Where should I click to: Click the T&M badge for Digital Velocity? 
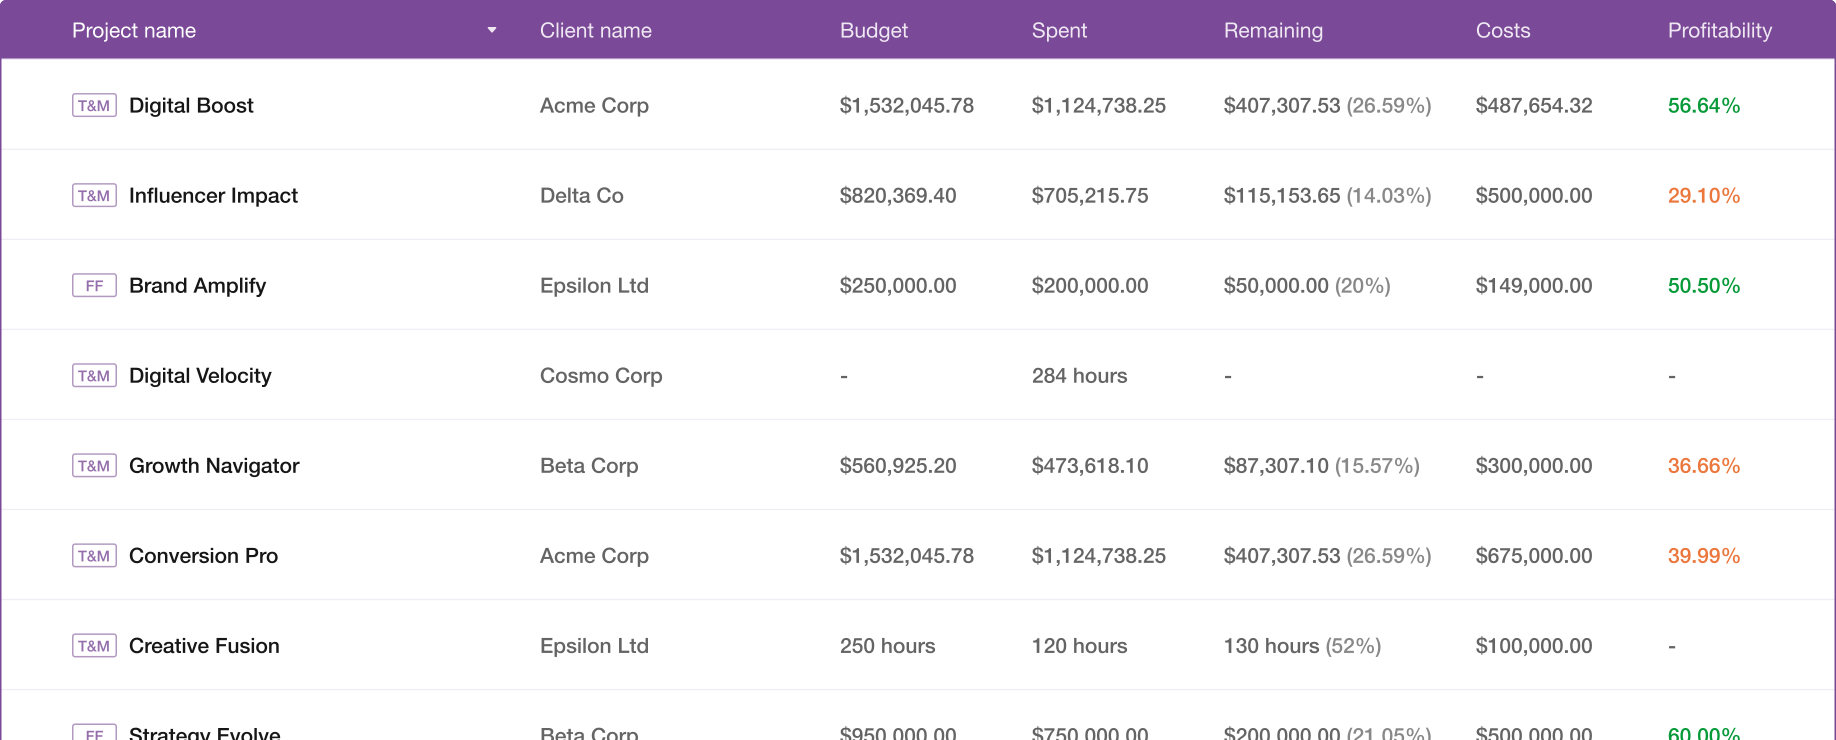(x=94, y=374)
